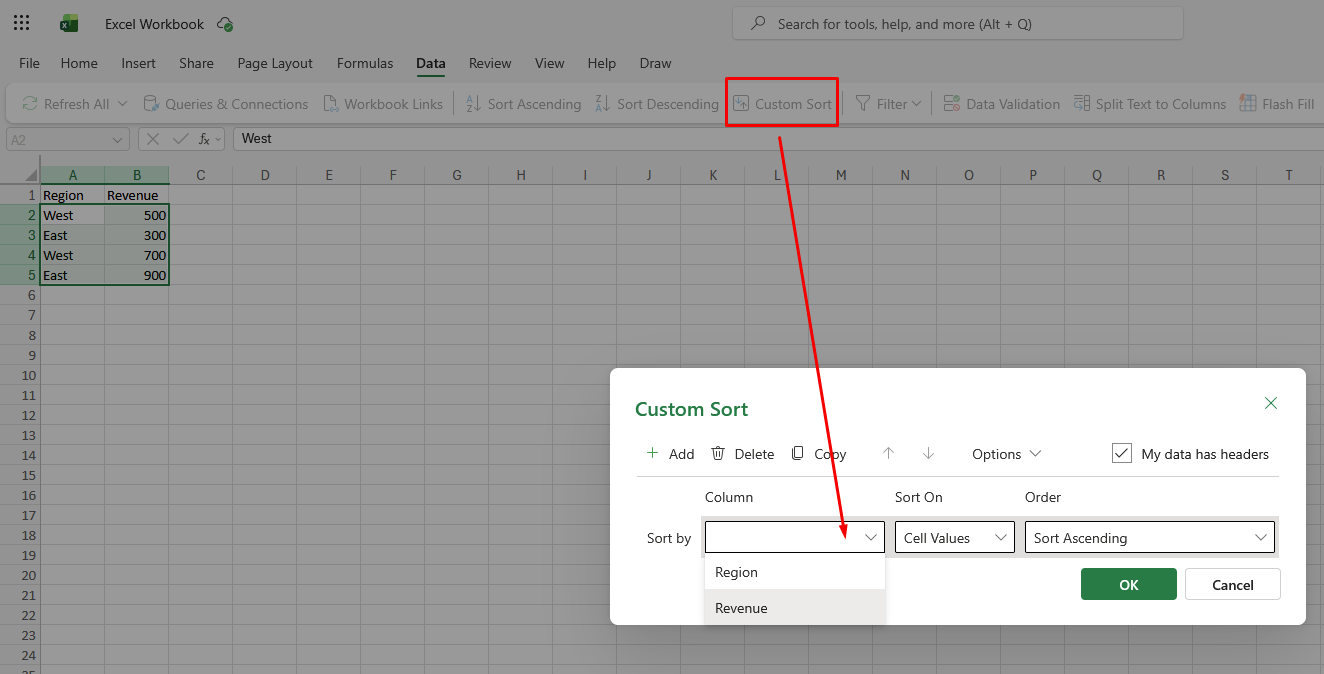Viewport: 1324px width, 674px height.
Task: Select the cell with value 900
Action: (136, 275)
